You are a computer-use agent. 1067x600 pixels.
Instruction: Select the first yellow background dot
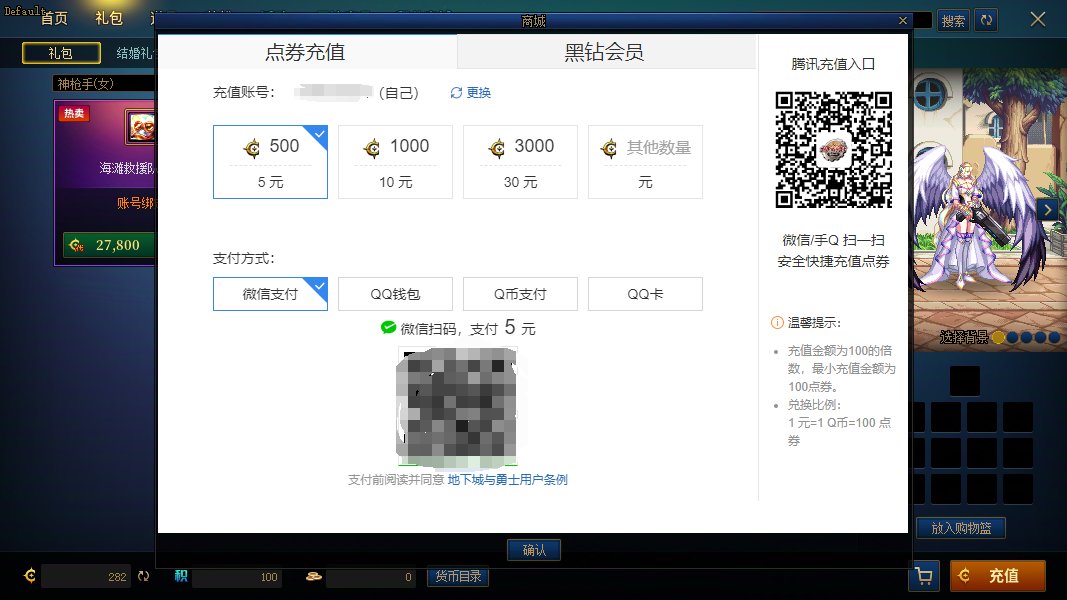coord(998,337)
